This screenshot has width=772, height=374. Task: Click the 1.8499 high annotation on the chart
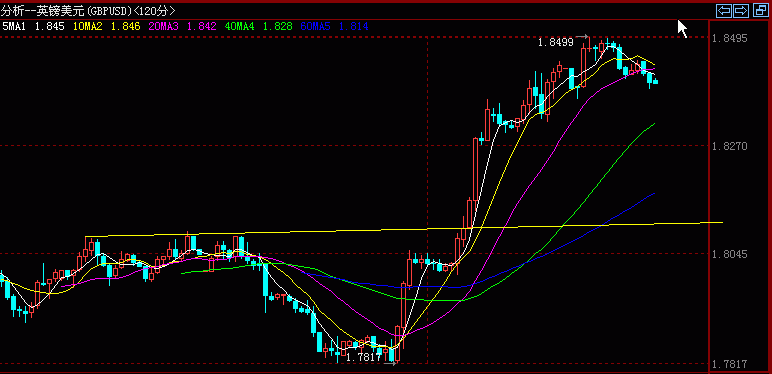pos(555,42)
